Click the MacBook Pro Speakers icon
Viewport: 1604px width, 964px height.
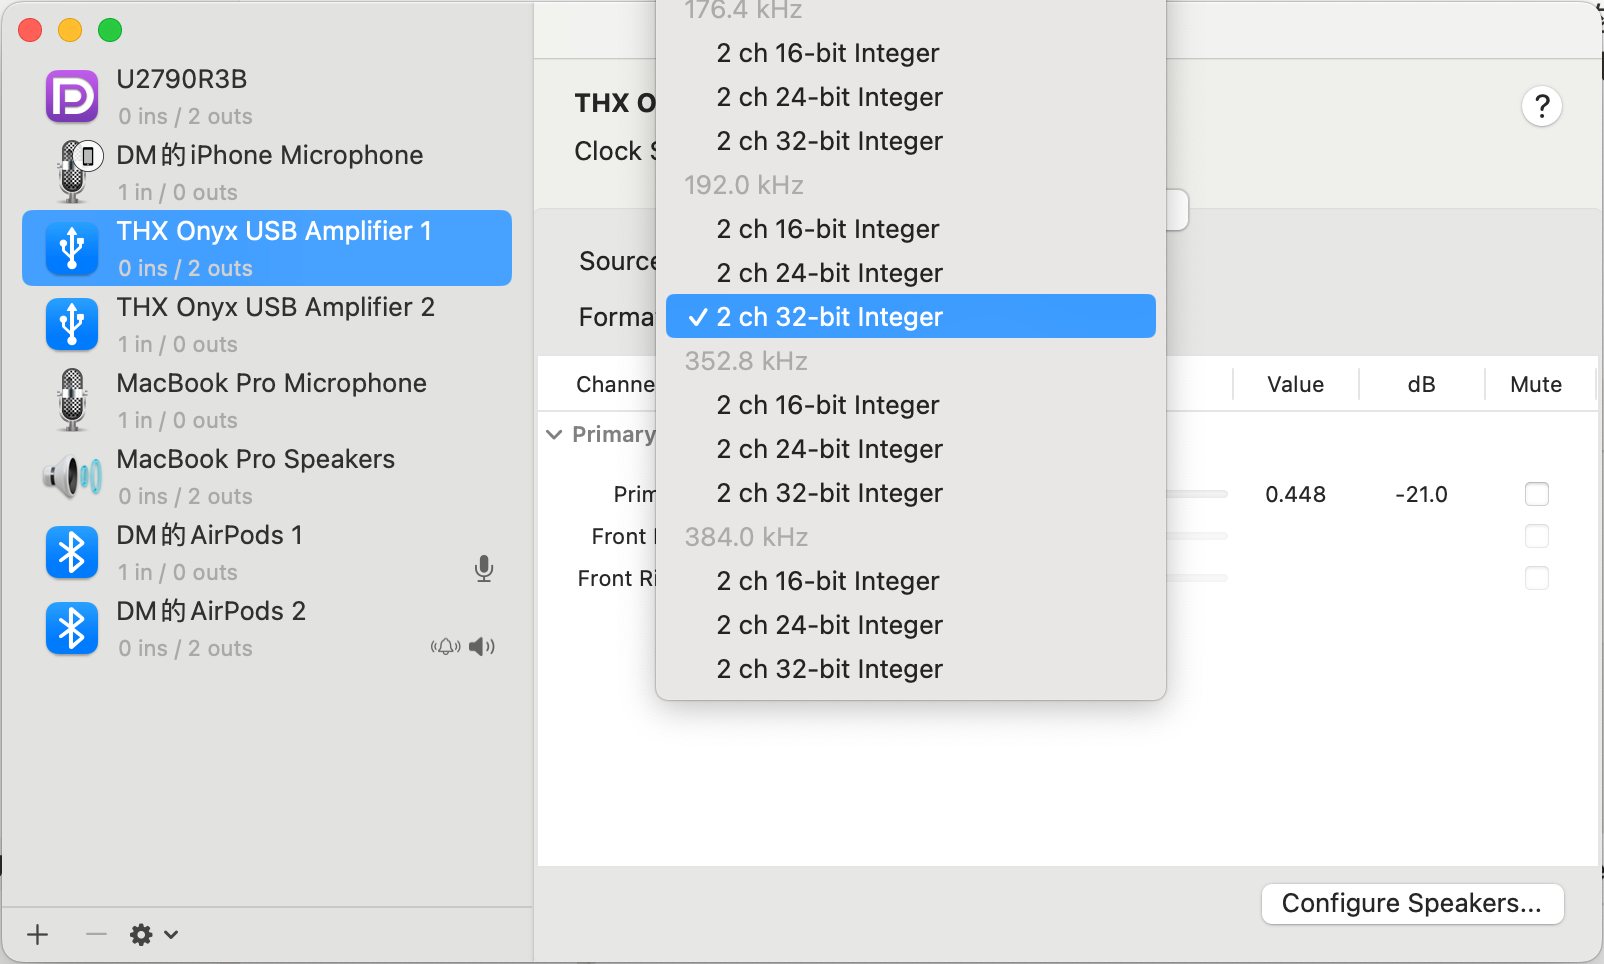point(72,477)
